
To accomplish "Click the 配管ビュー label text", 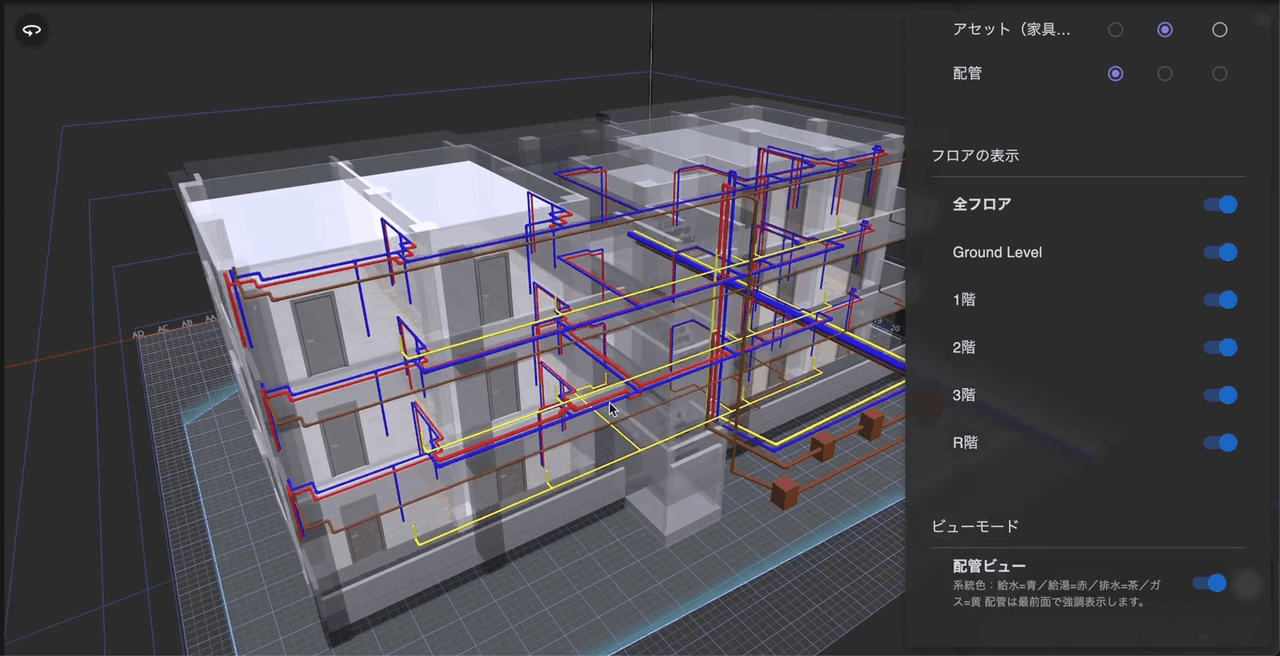I will pos(989,566).
